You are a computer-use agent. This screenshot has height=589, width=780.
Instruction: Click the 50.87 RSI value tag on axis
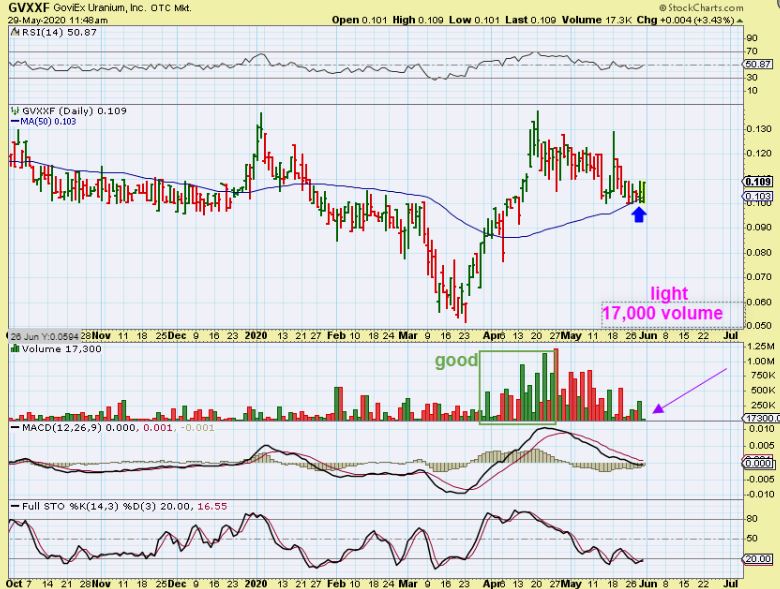coord(758,64)
